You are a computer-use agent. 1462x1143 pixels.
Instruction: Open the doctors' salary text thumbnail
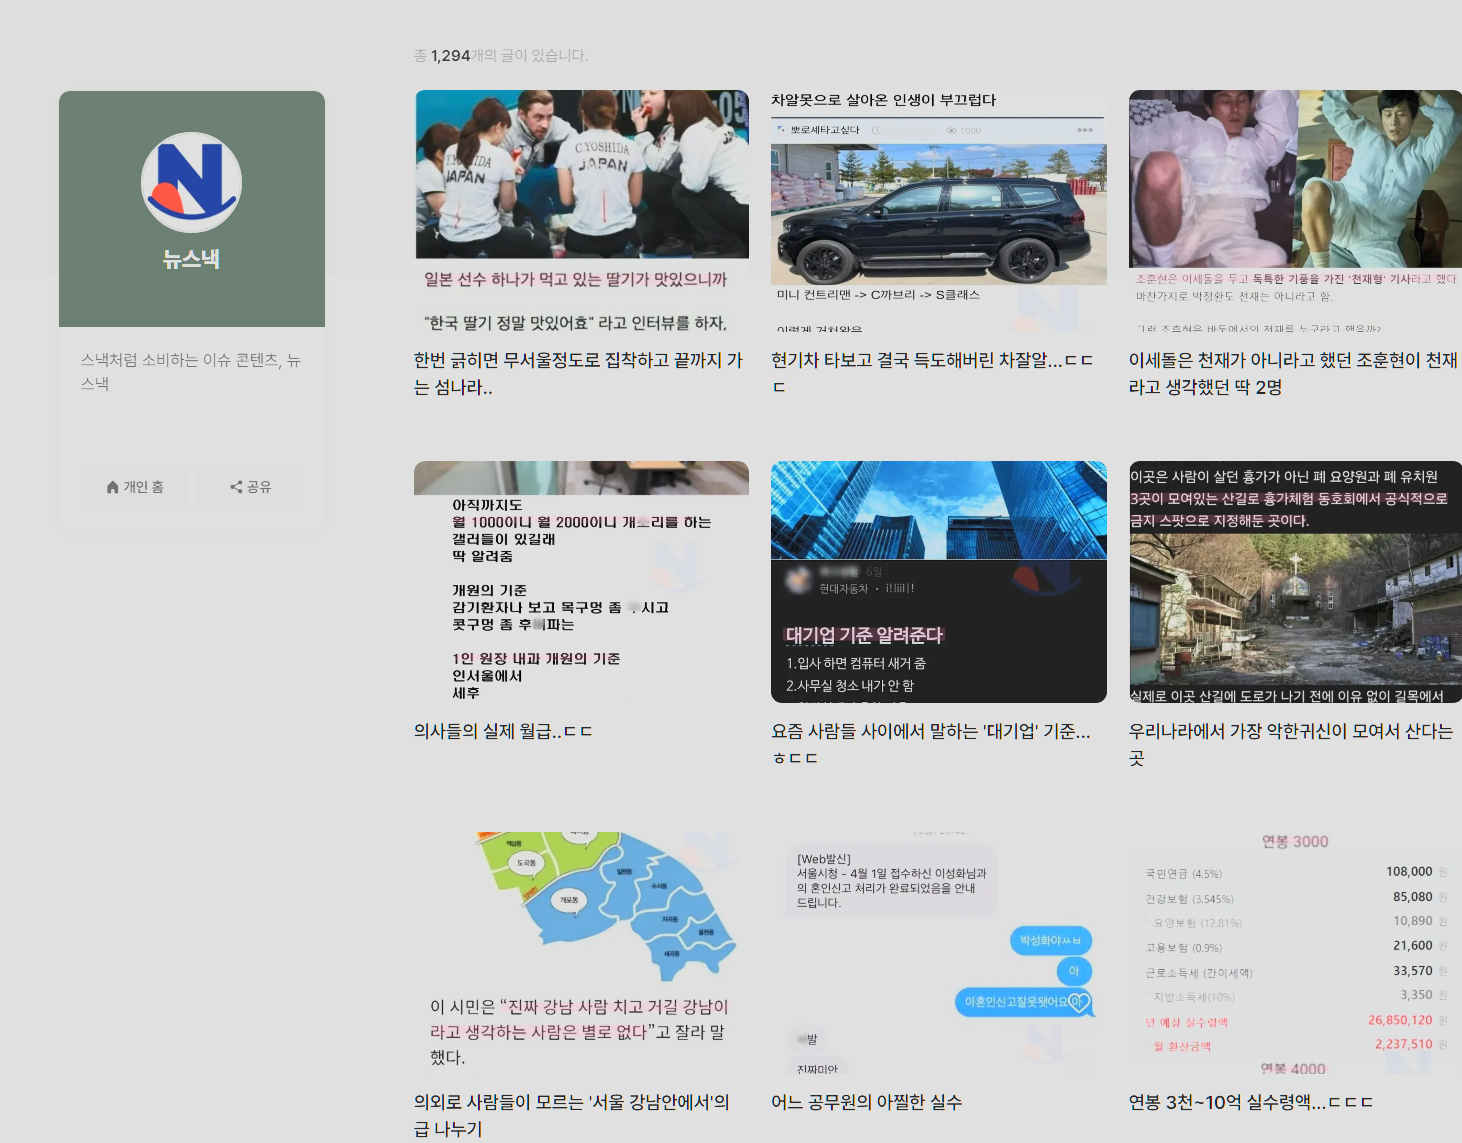click(x=581, y=582)
